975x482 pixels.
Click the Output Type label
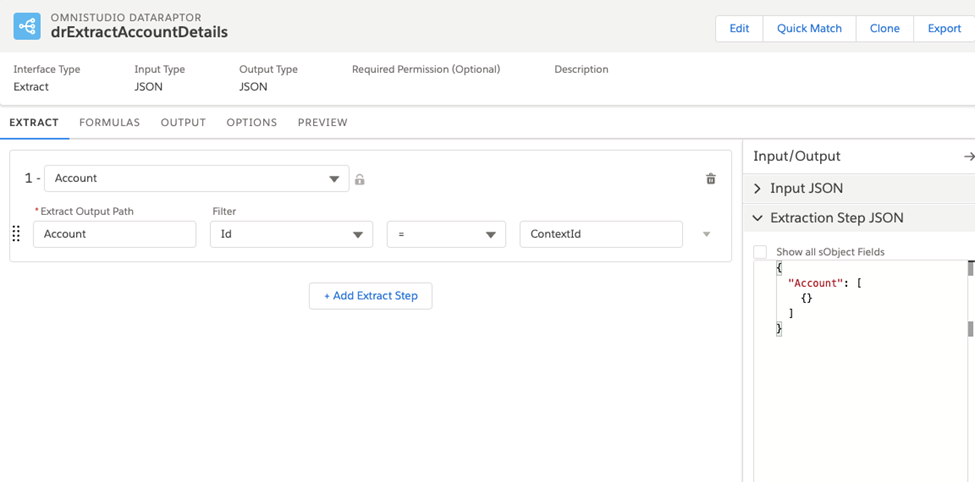click(x=269, y=70)
